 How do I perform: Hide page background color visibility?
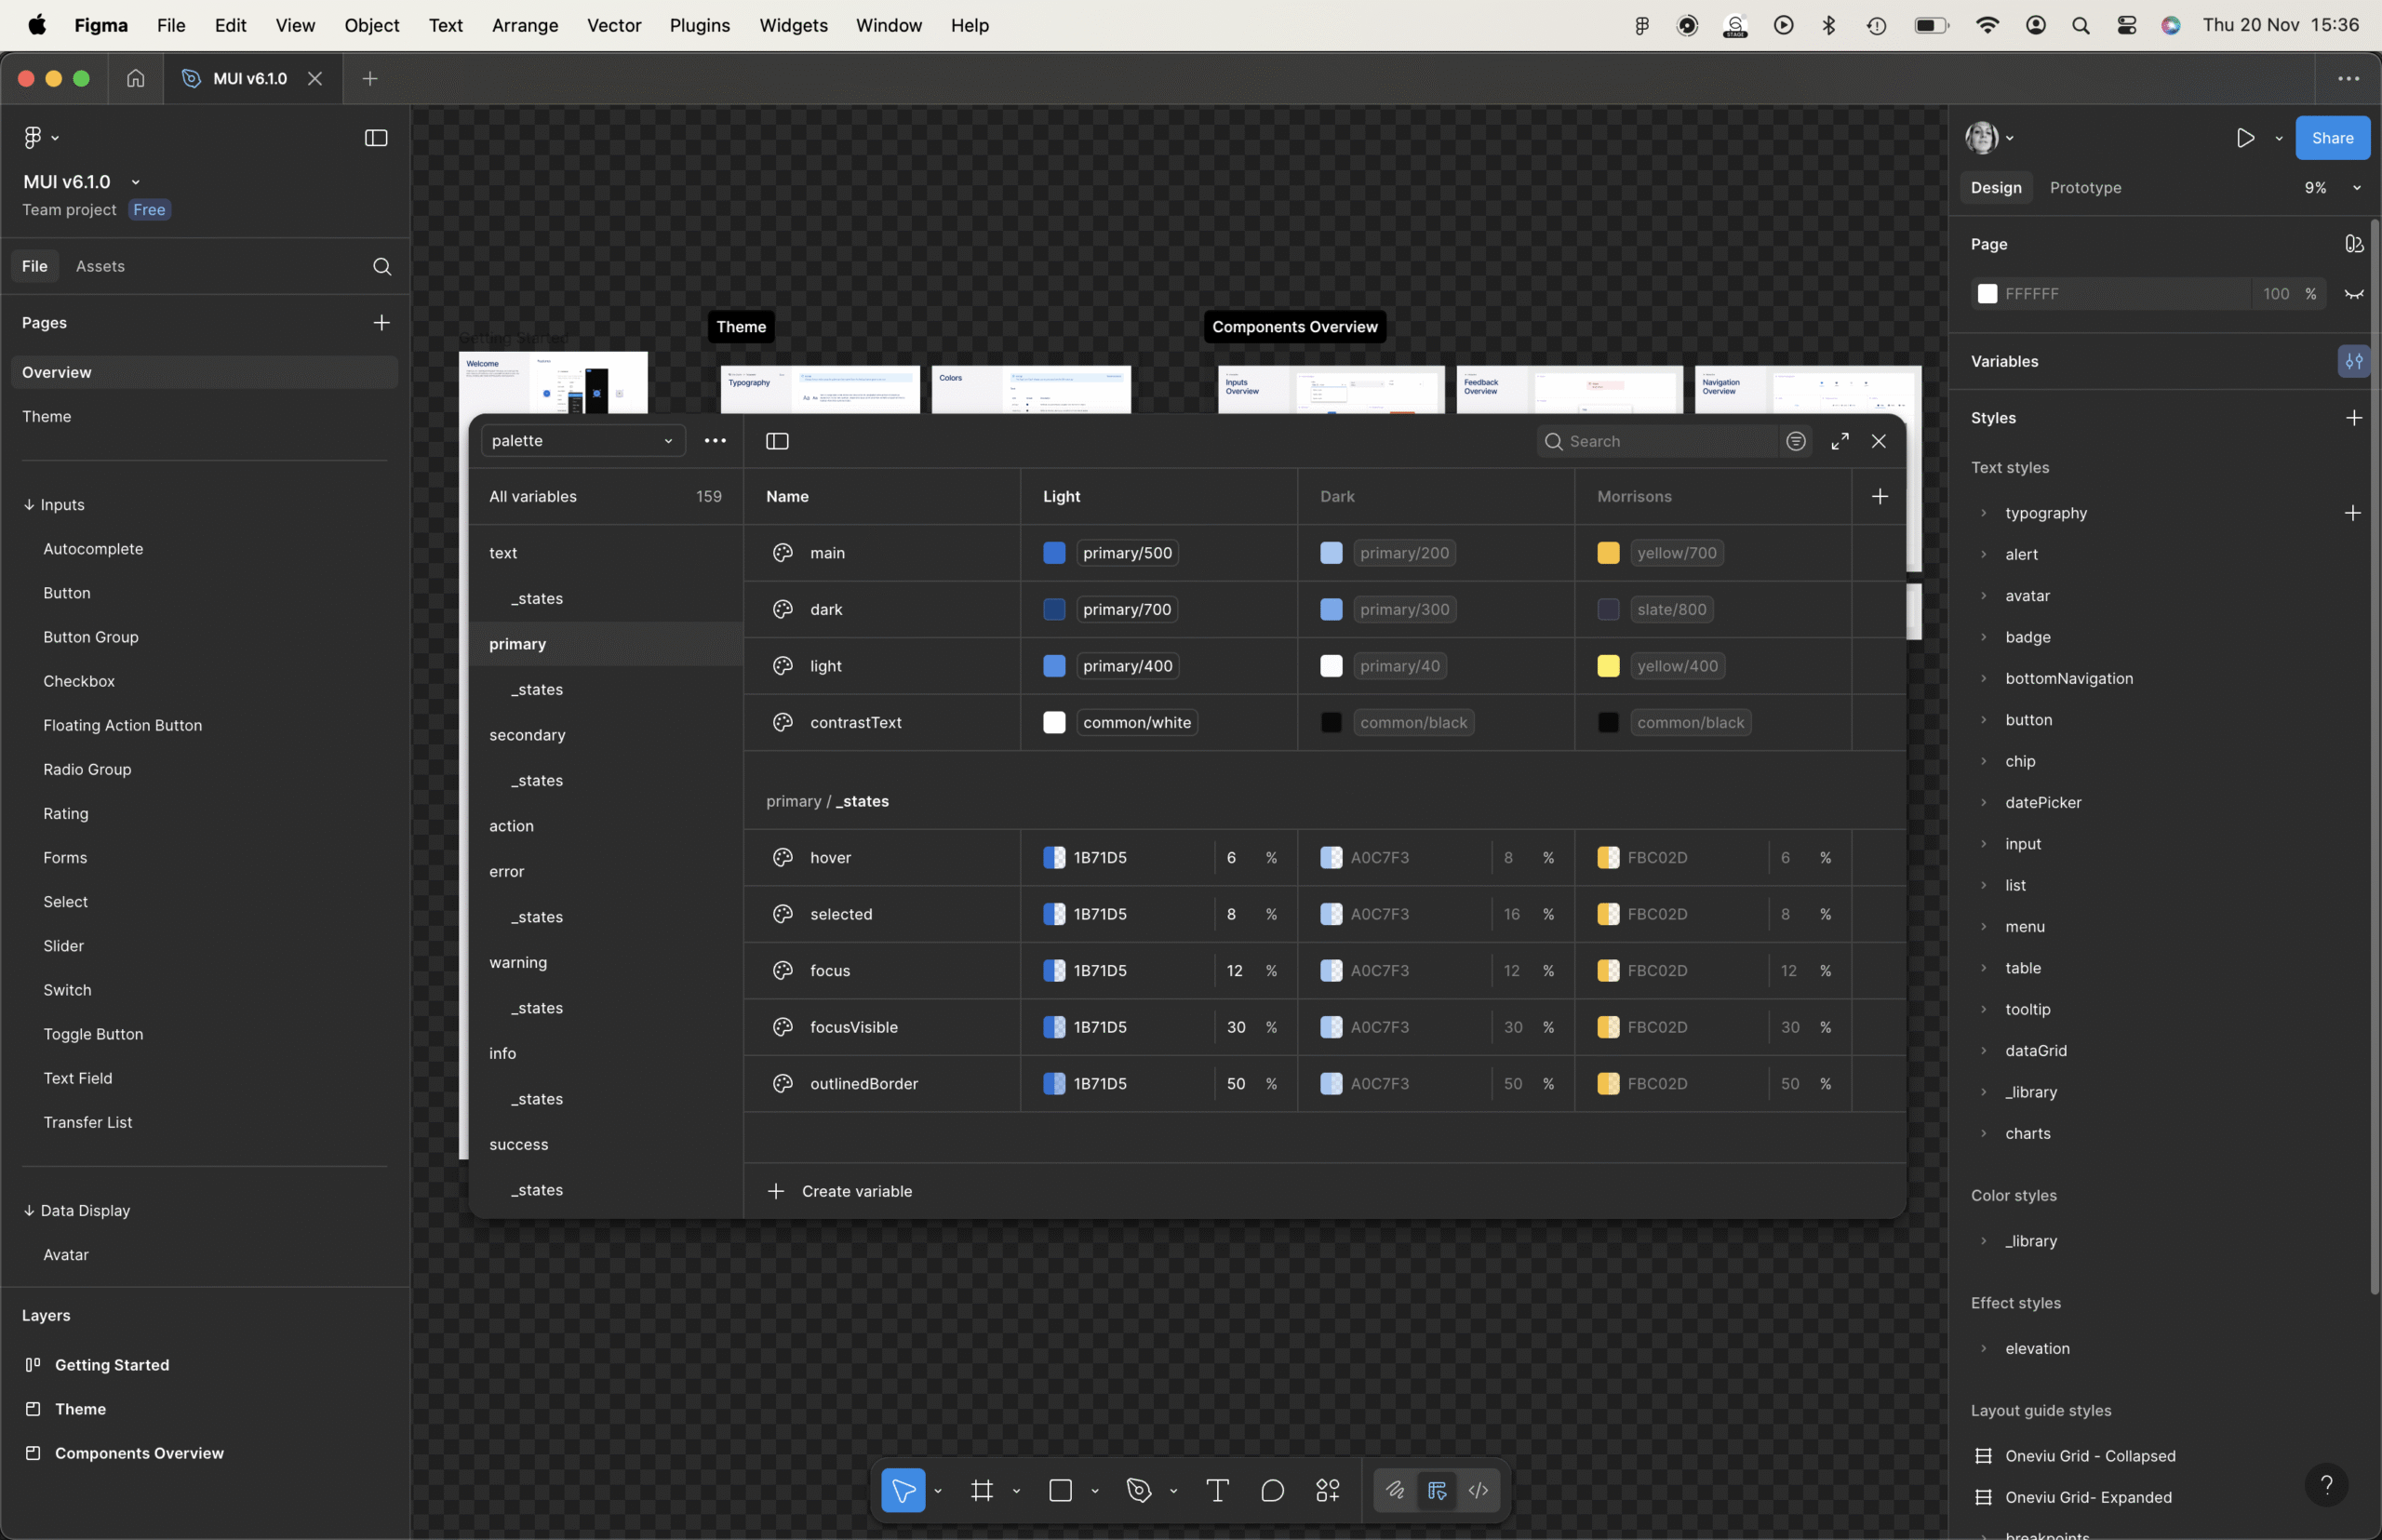tap(2353, 294)
